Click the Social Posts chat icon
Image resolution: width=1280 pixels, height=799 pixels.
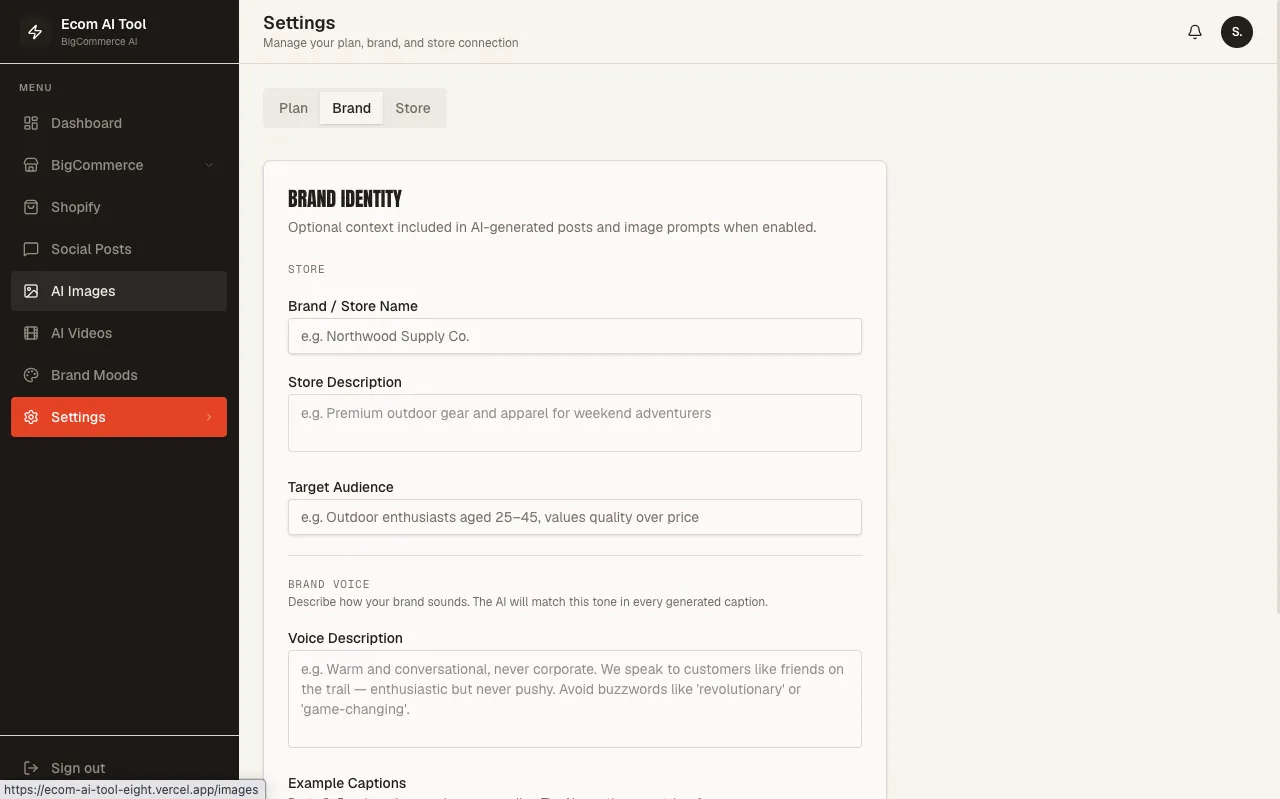(31, 249)
